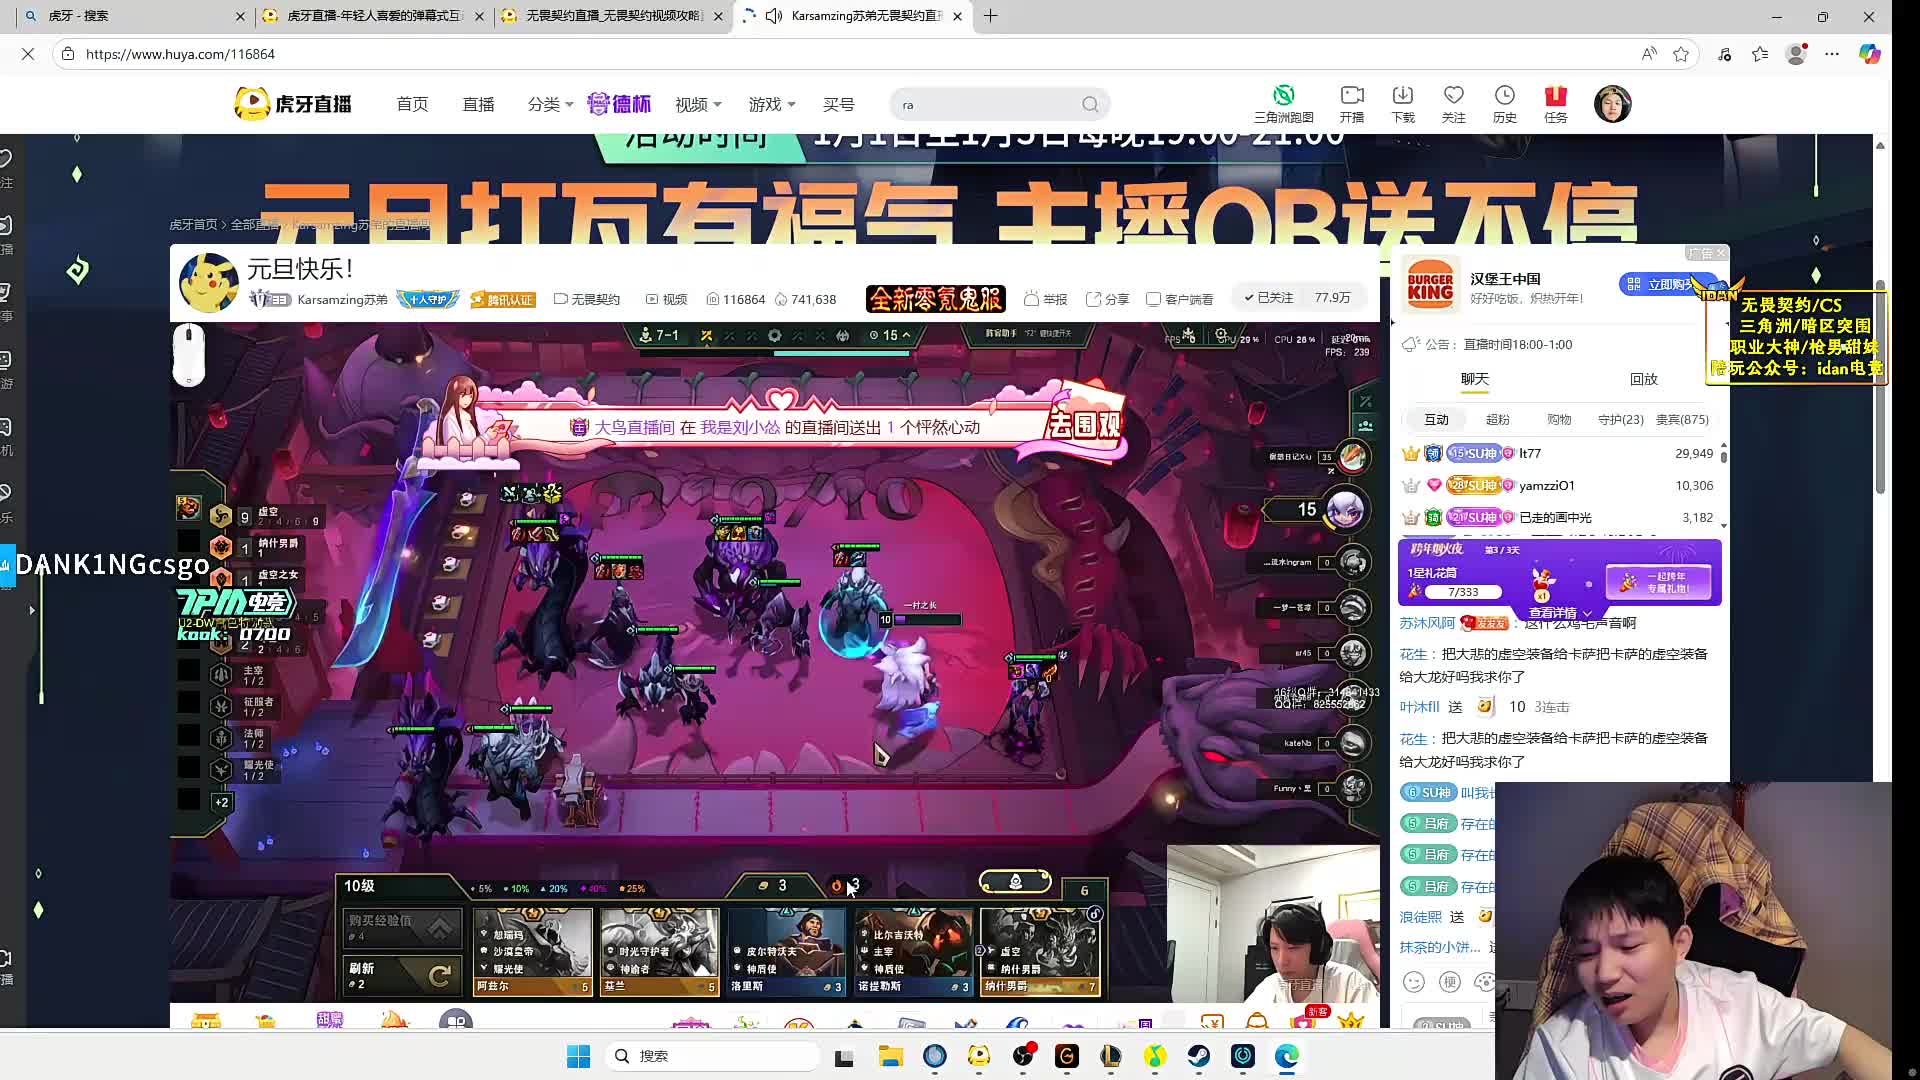
Task: Open the 开播 go-live camera icon
Action: [1352, 96]
